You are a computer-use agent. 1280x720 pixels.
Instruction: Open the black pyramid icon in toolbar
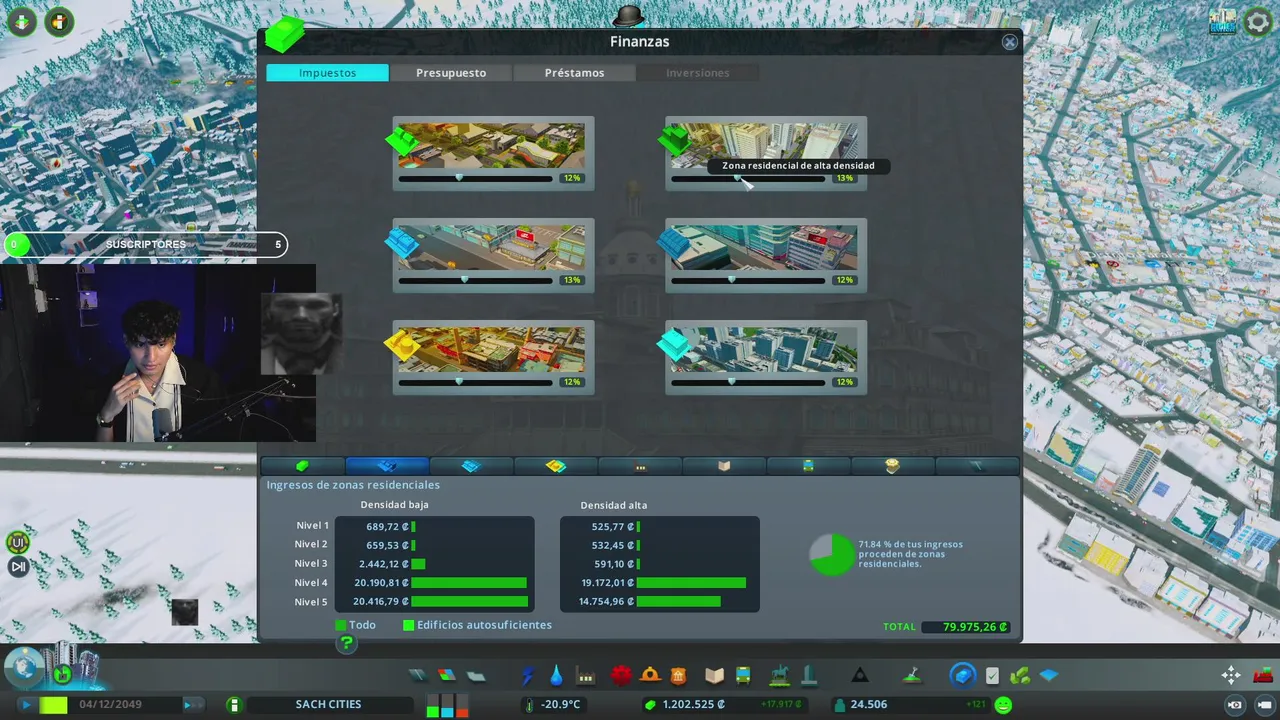pyautogui.click(x=860, y=676)
